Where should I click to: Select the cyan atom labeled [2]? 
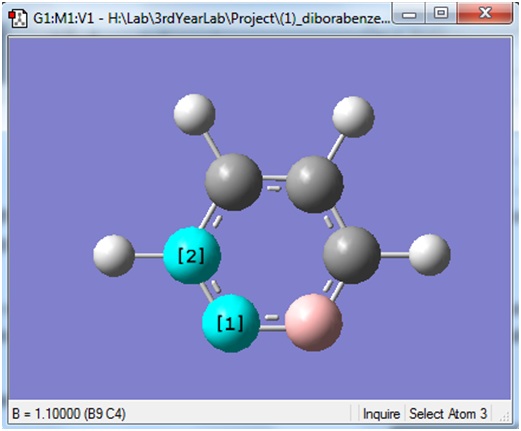(x=192, y=255)
